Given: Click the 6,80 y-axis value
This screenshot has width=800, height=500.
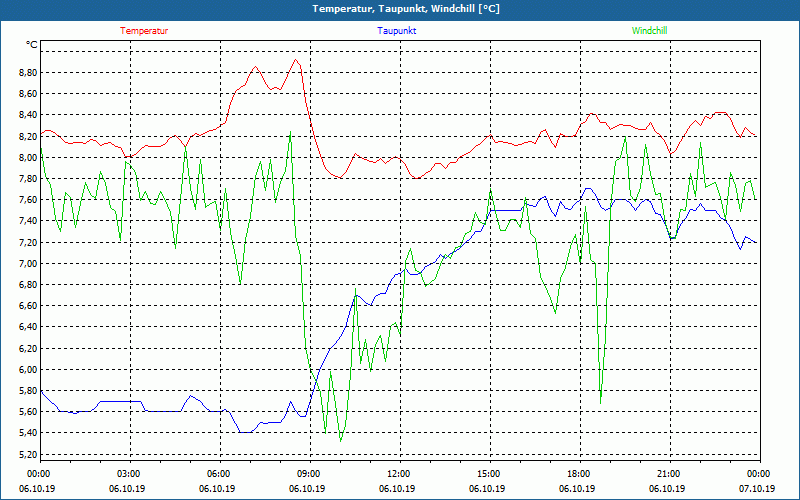Looking at the screenshot, I should point(28,285).
